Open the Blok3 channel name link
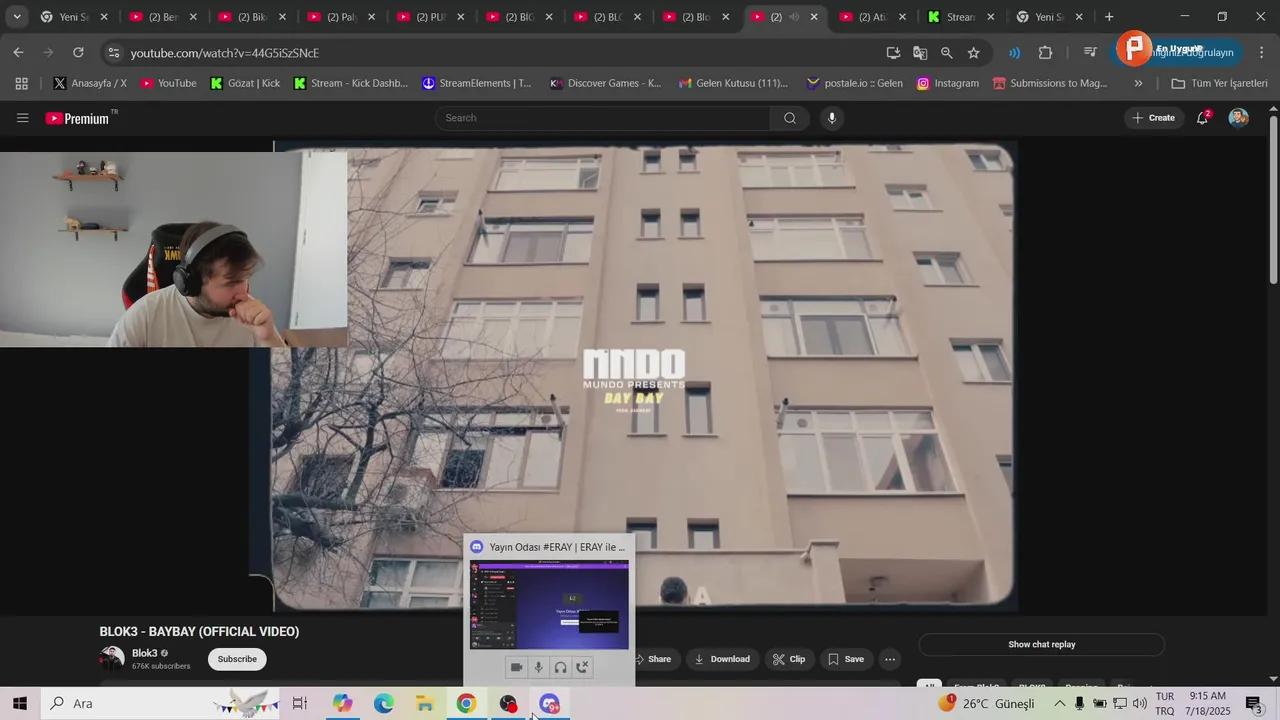The image size is (1280, 720). click(x=145, y=653)
